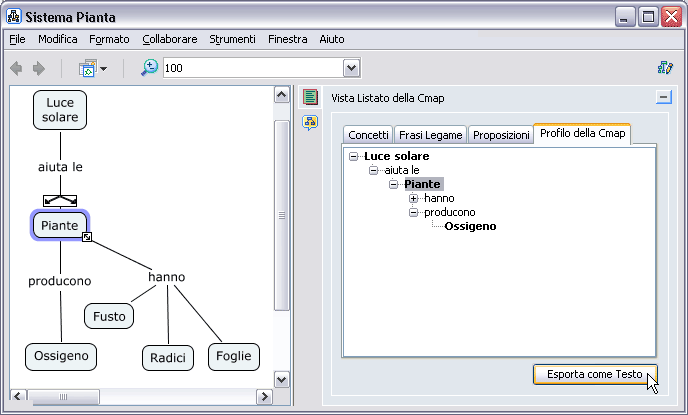Select the Foglie concept node on the map

point(234,356)
